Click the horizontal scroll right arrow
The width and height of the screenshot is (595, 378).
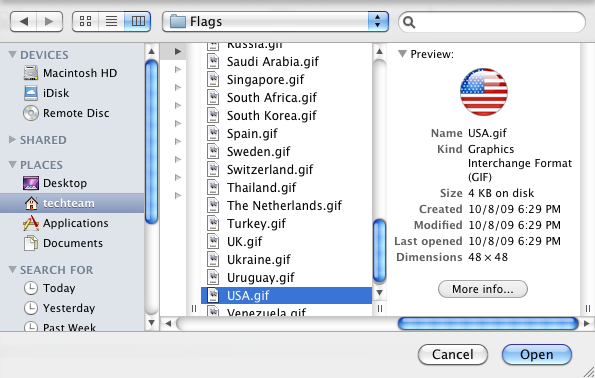[587, 324]
